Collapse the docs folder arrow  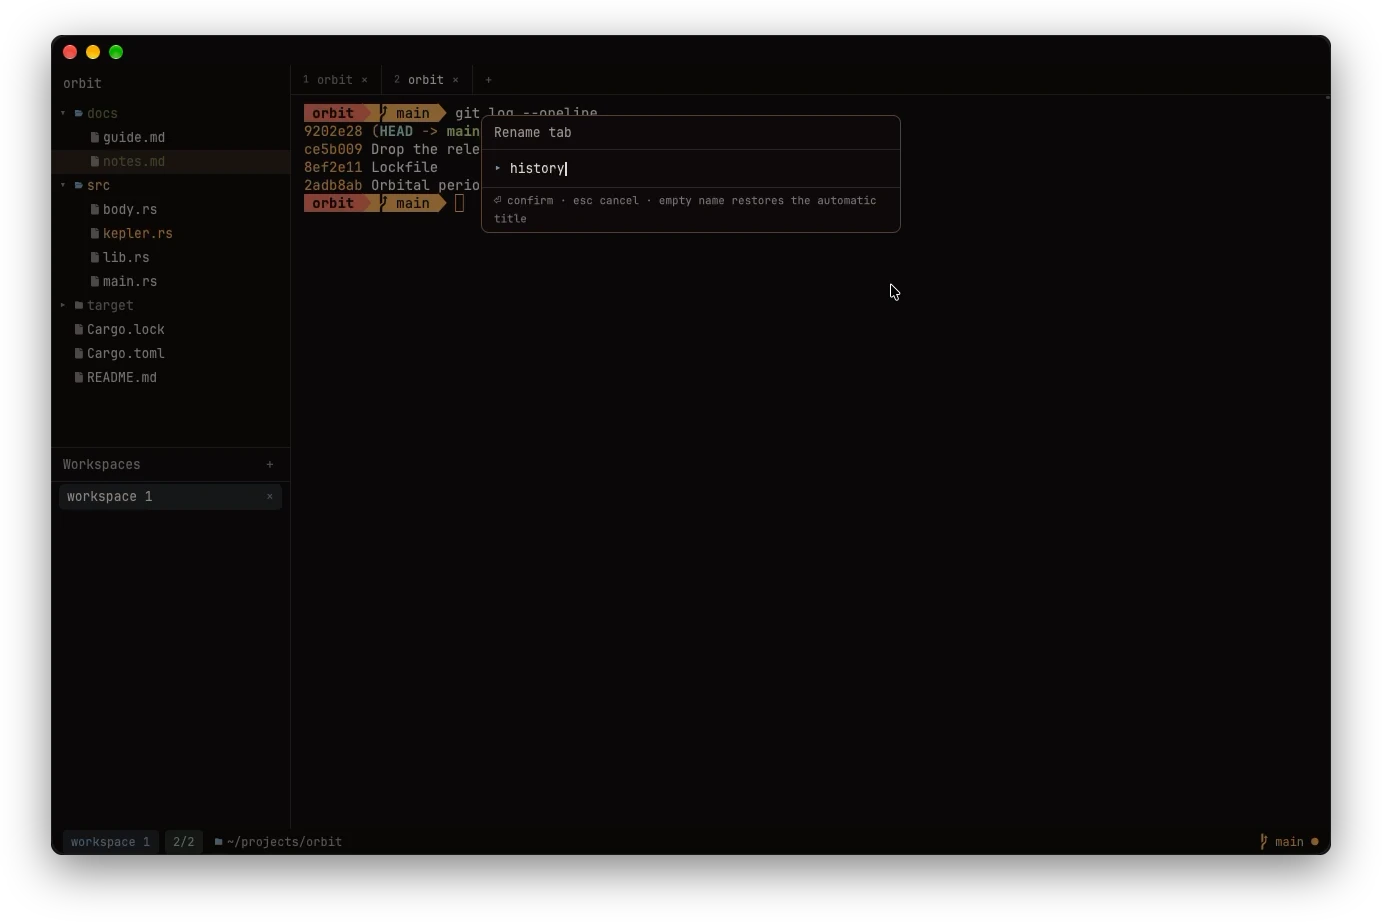pos(63,113)
